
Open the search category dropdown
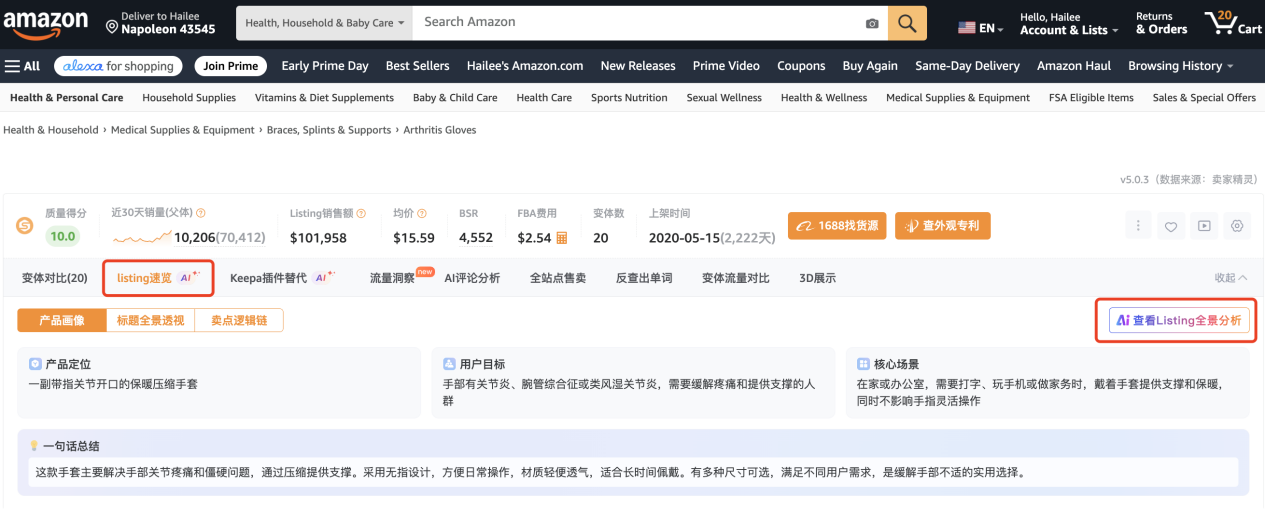coord(325,22)
